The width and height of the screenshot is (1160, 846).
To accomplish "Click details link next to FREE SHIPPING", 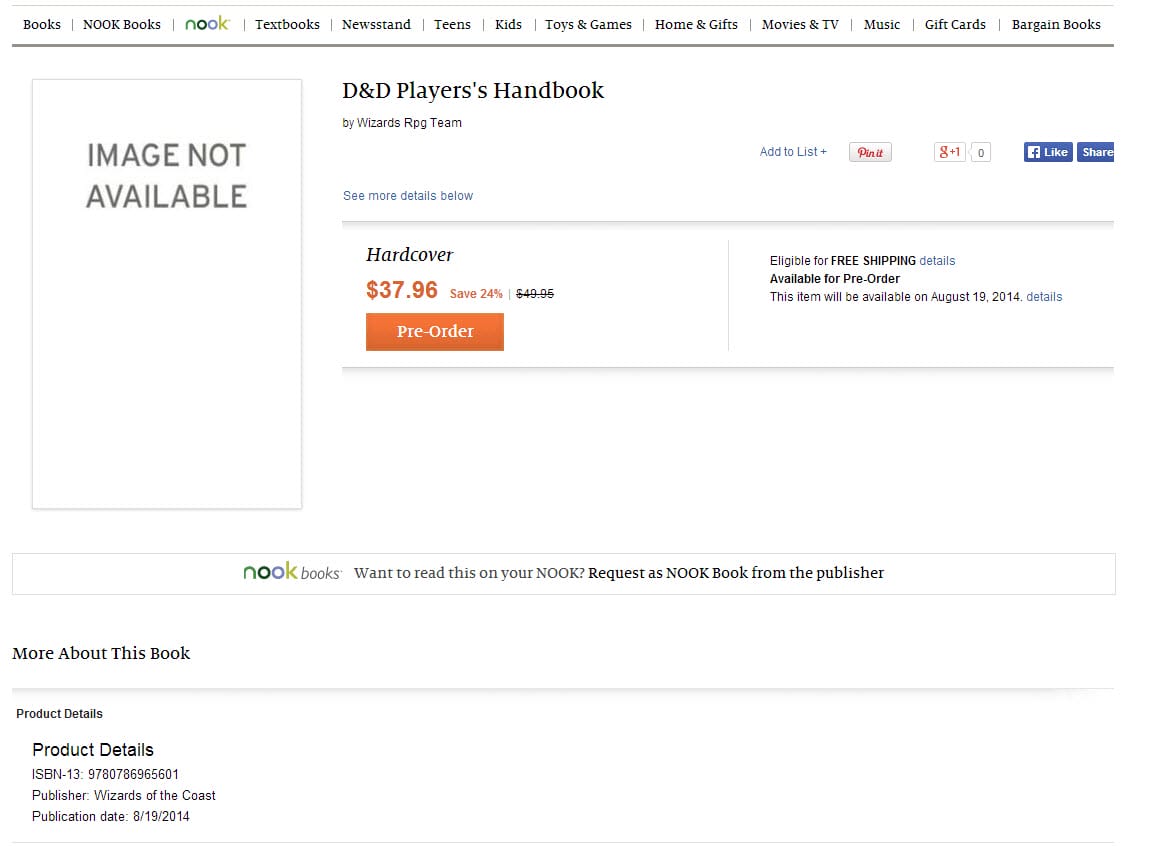I will click(937, 261).
